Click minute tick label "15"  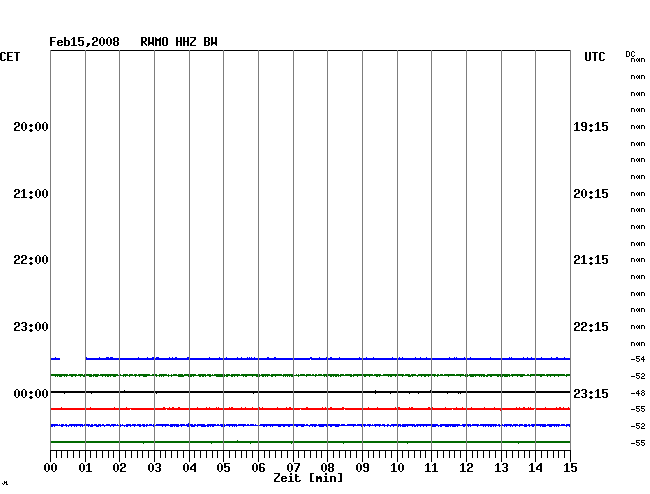point(570,468)
